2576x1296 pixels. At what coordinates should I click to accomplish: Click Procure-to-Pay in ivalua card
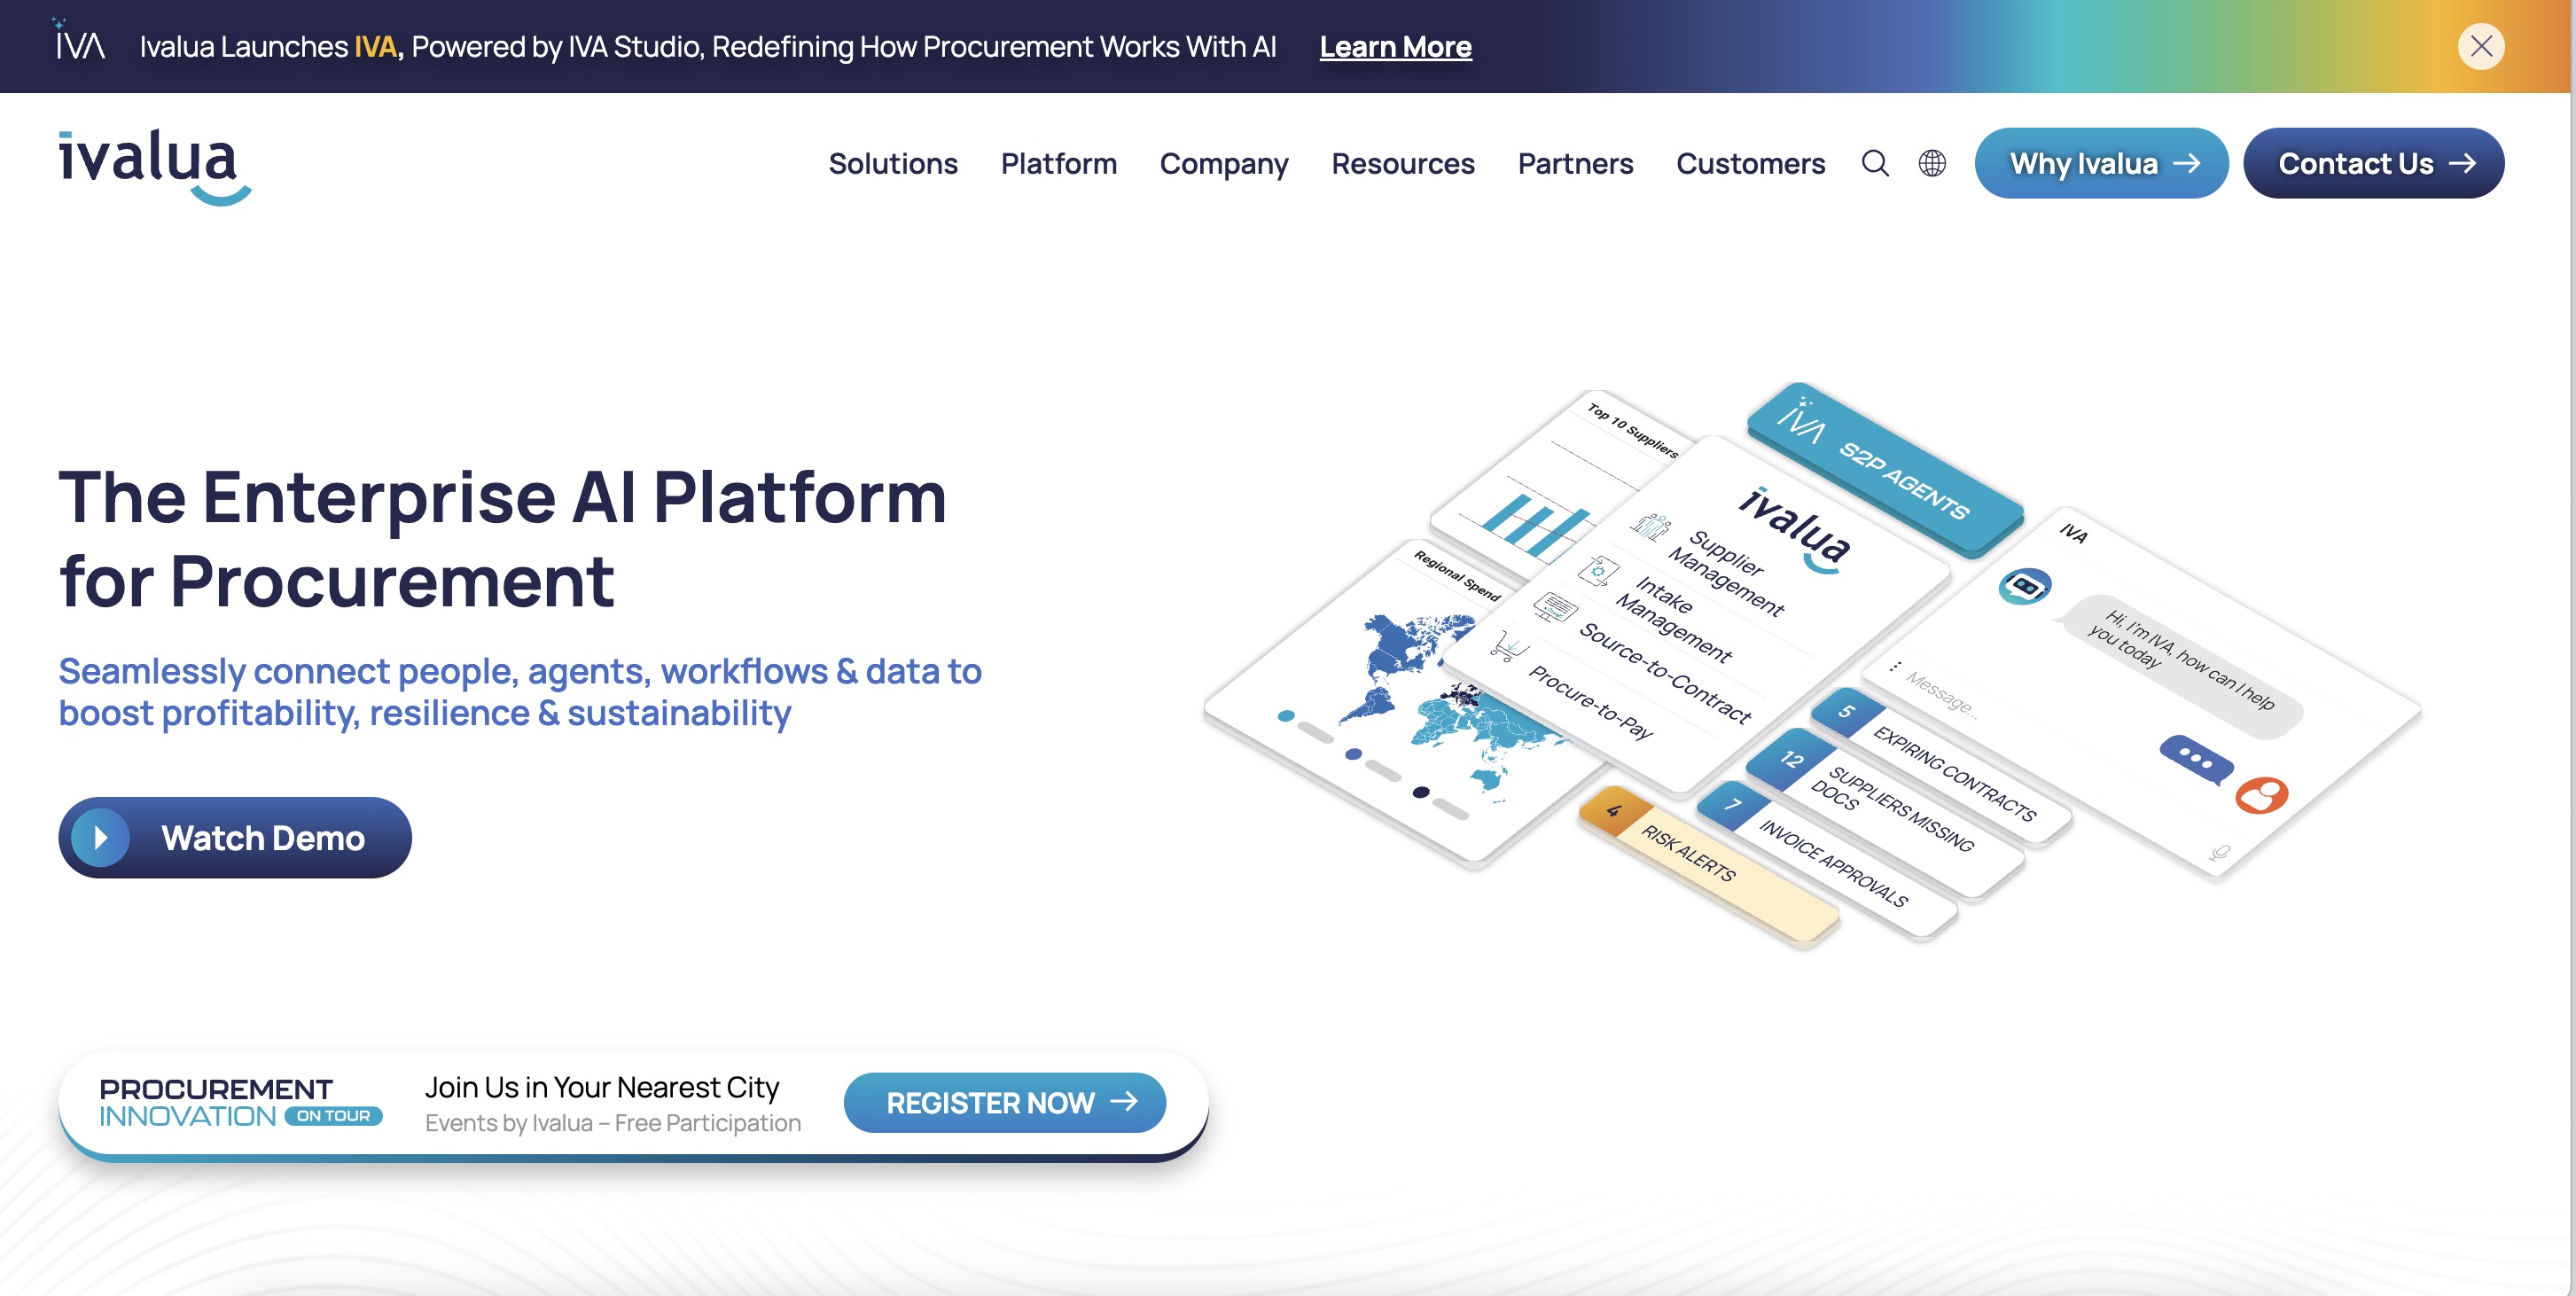[1591, 702]
